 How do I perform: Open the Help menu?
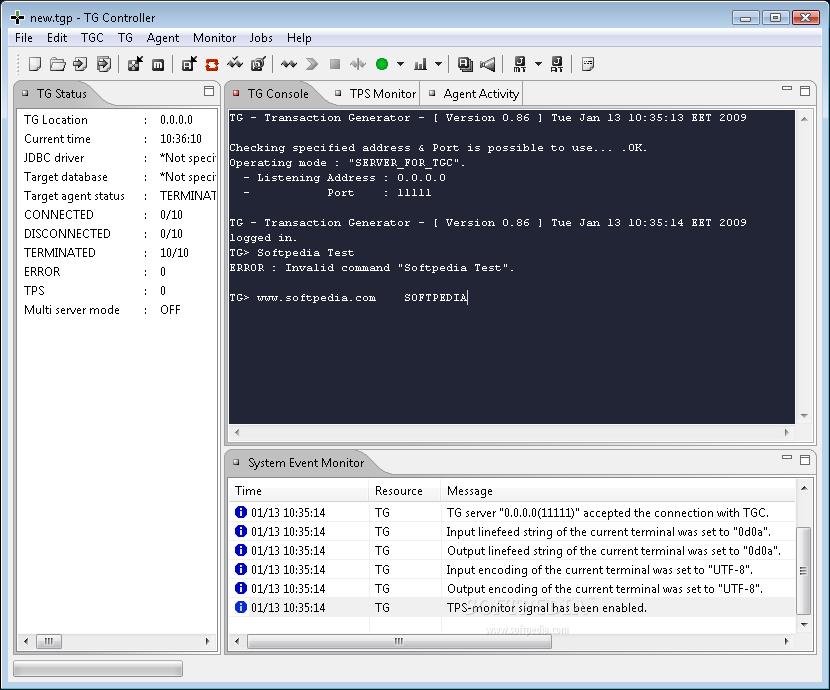[299, 38]
